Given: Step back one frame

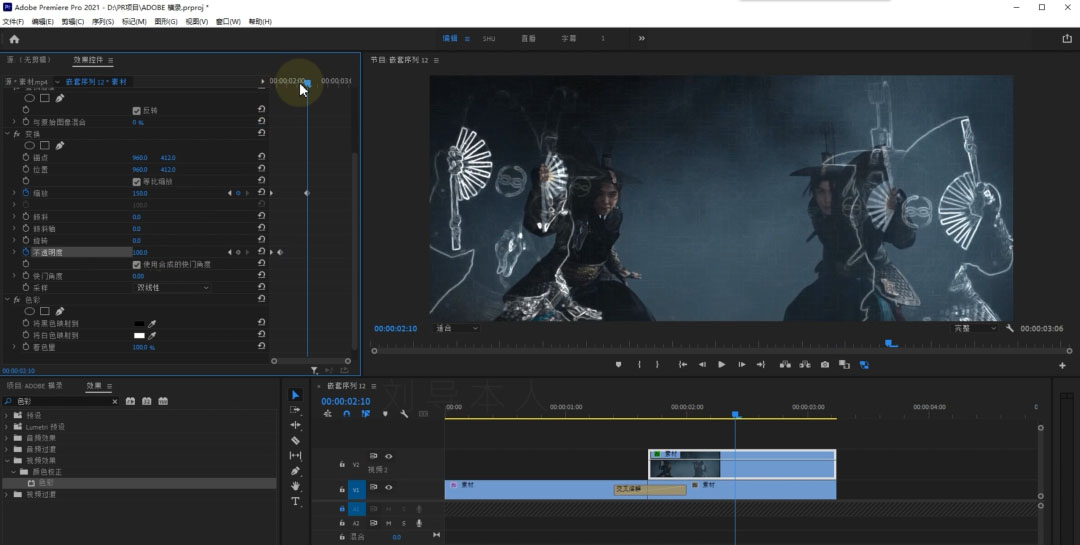Looking at the screenshot, I should click(702, 364).
